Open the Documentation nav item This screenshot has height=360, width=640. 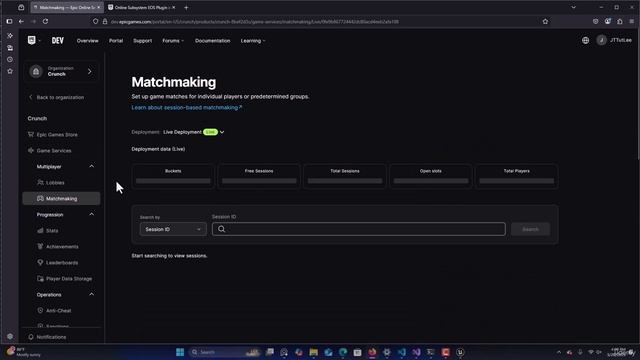[x=212, y=41]
